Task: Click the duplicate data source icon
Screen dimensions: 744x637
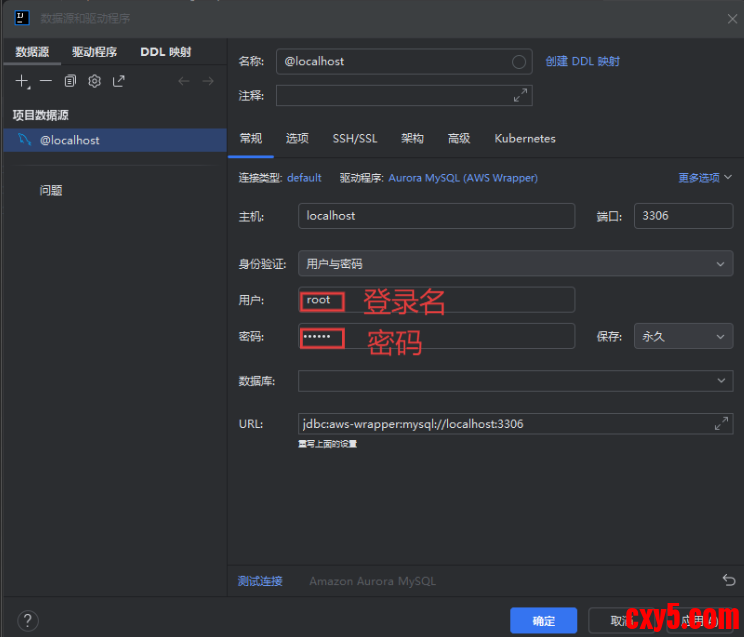Action: coord(70,81)
